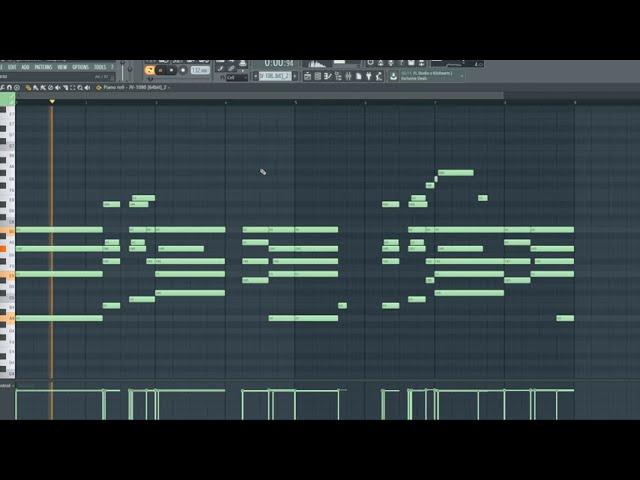Open the Browser view icon

coord(338,76)
